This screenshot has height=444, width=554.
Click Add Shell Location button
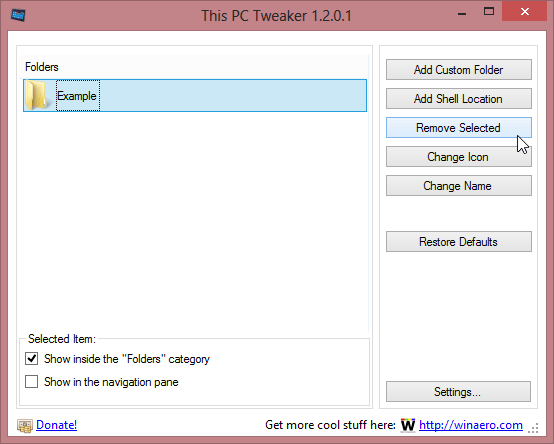[x=459, y=99]
